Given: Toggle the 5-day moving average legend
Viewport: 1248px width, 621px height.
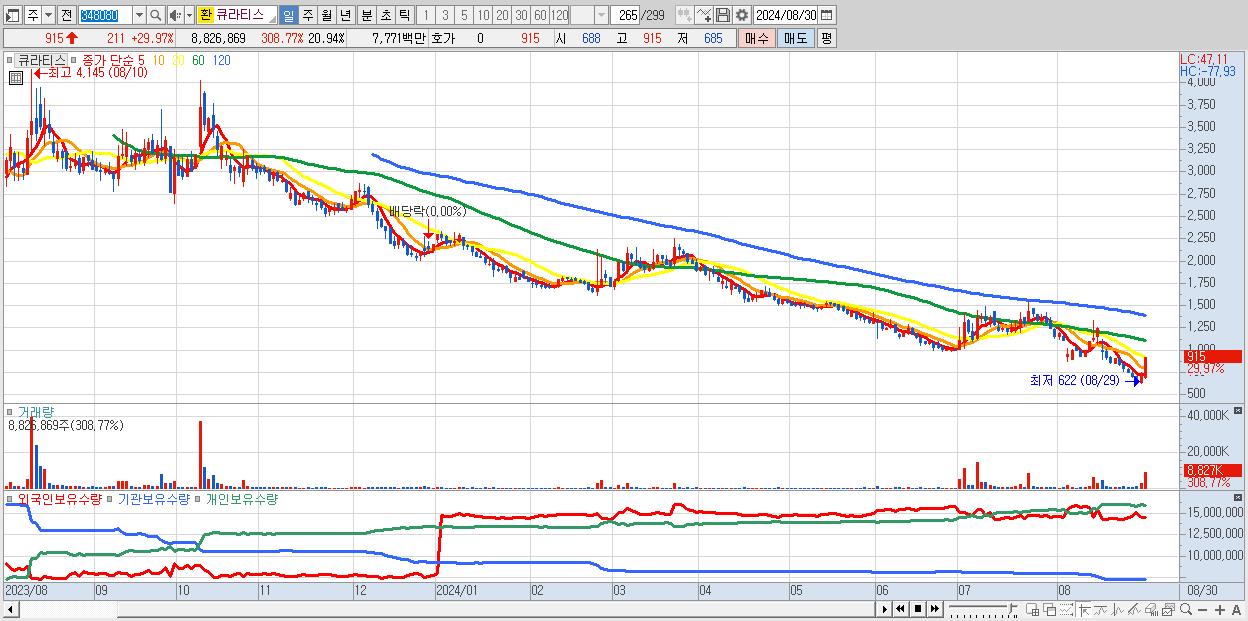Looking at the screenshot, I should 141,60.
